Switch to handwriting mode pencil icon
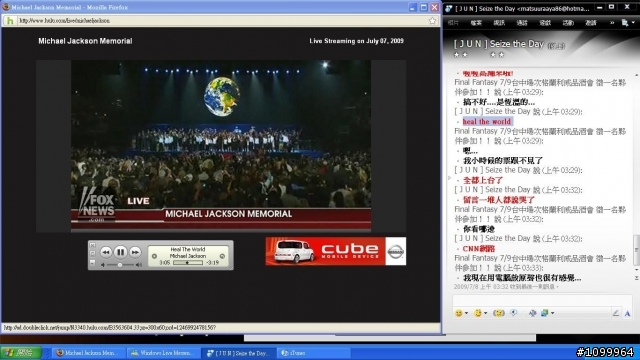The width and height of the screenshot is (640, 360). point(616,313)
